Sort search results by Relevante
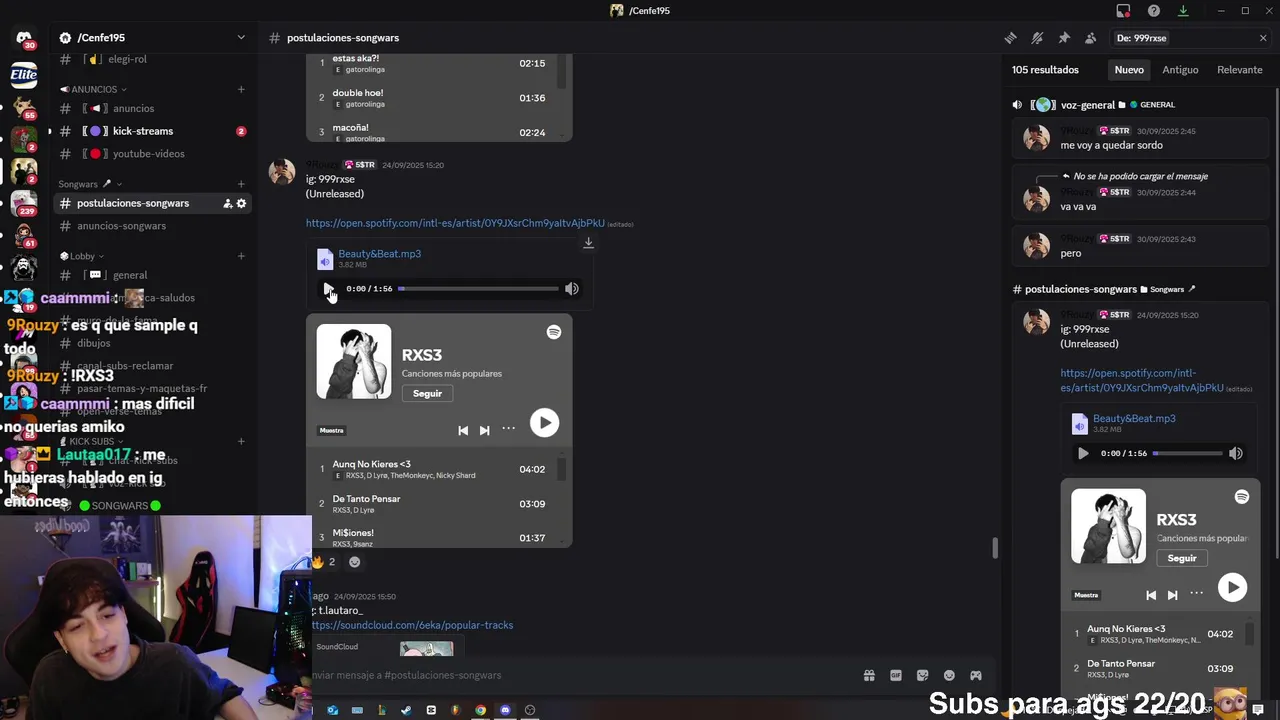 coord(1239,70)
